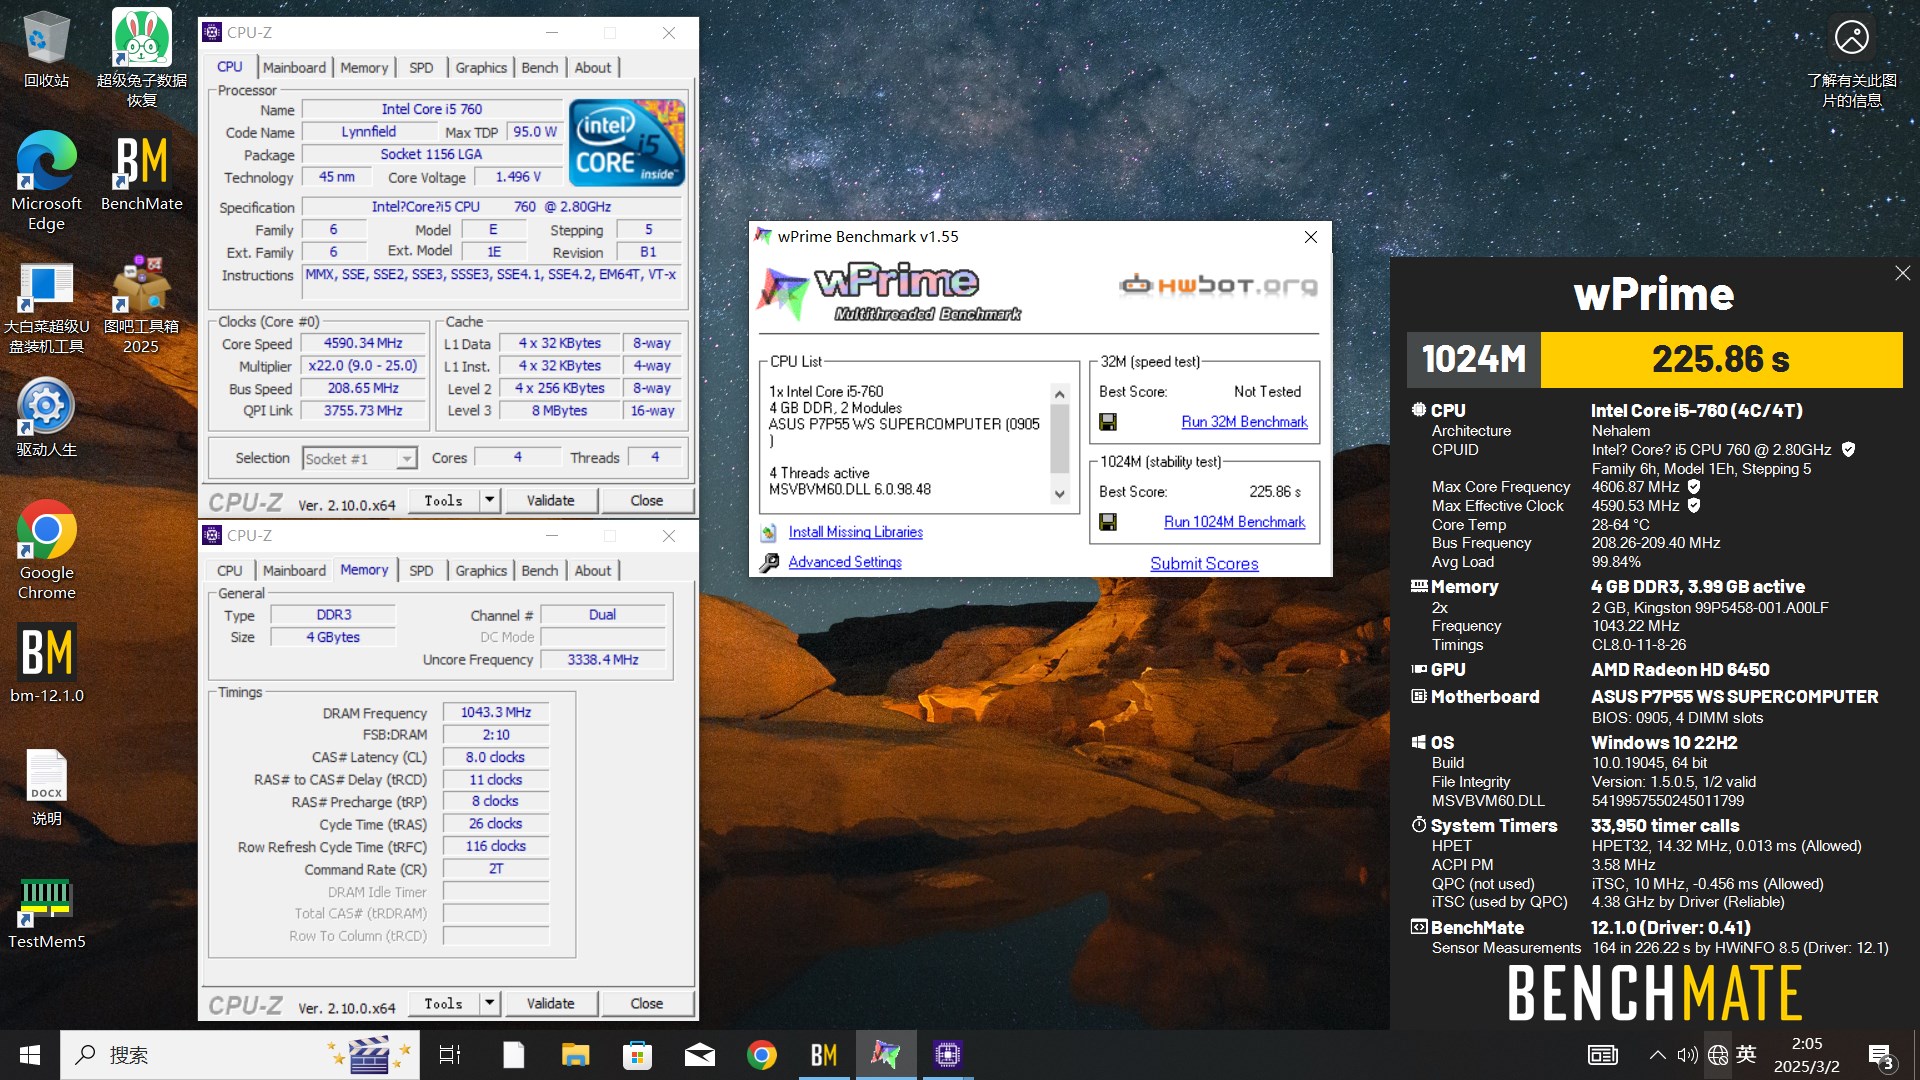Click Advanced Settings link in wPrime

point(845,563)
